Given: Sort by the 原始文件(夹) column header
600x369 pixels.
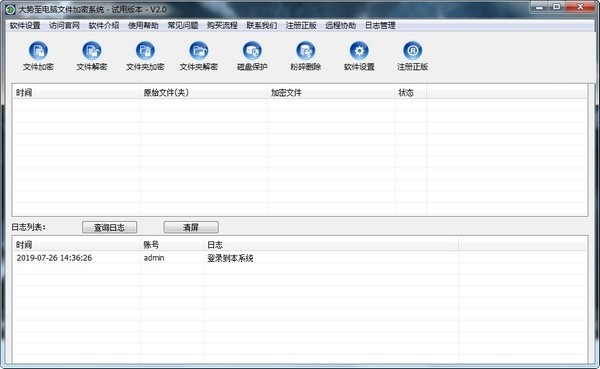Looking at the screenshot, I should 204,93.
